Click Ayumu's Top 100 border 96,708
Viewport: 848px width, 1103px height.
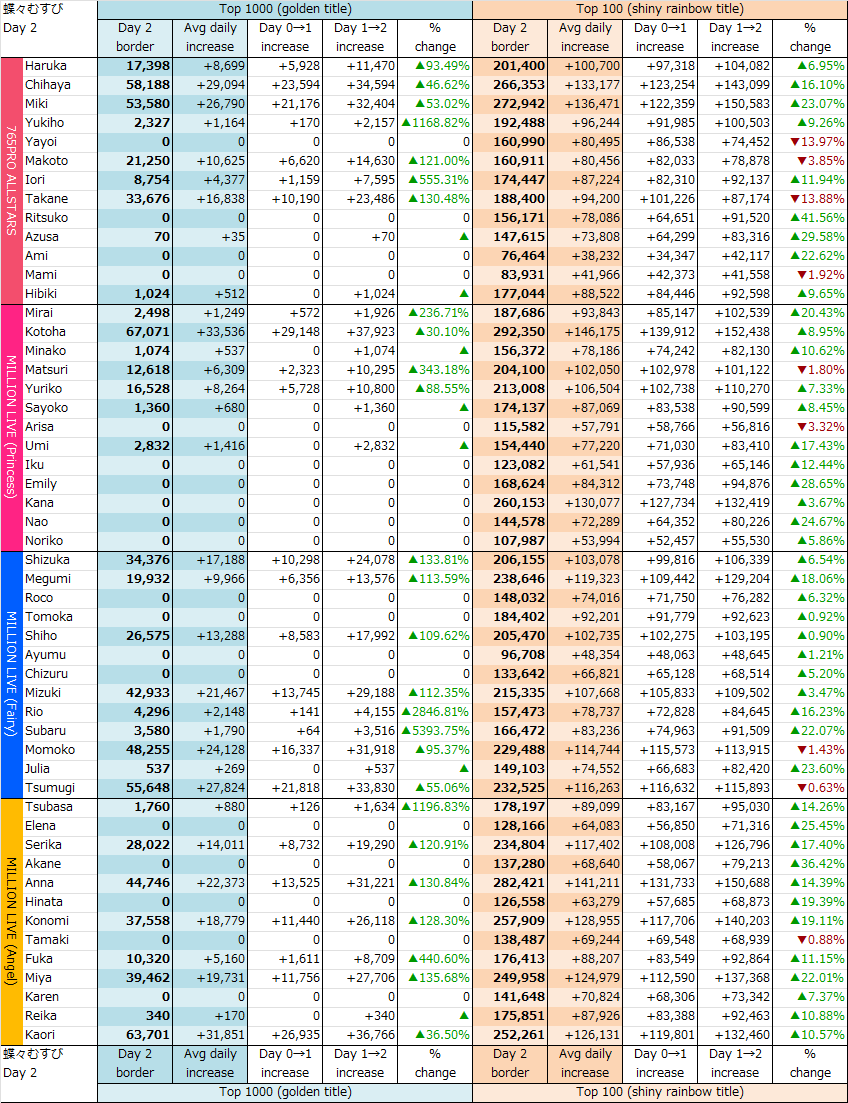(x=510, y=655)
